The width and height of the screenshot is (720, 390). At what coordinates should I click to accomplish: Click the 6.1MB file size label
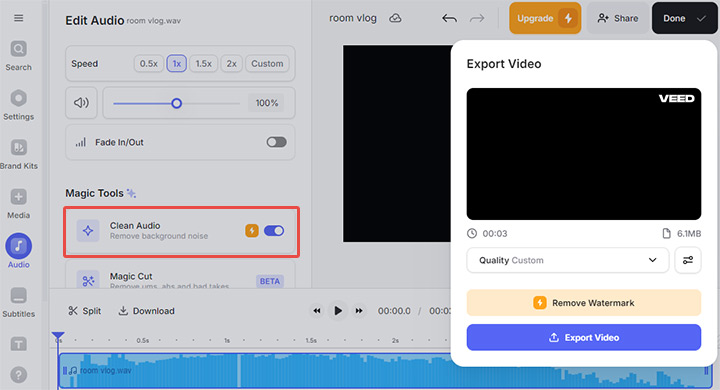click(x=689, y=234)
